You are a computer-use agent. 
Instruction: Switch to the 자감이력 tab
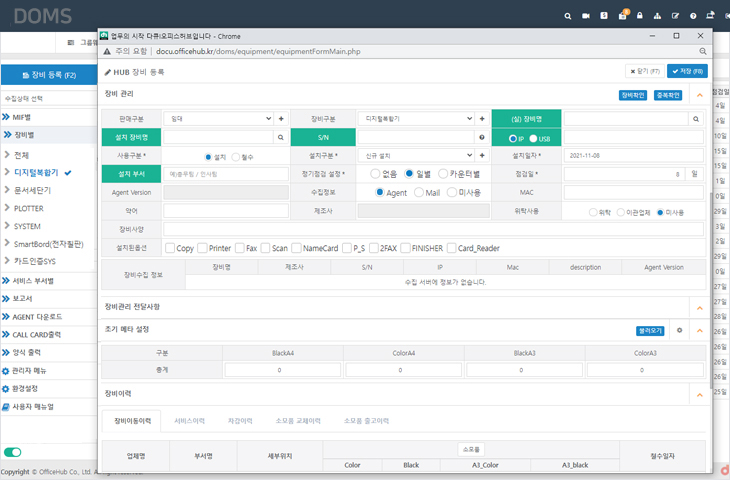[x=240, y=421]
